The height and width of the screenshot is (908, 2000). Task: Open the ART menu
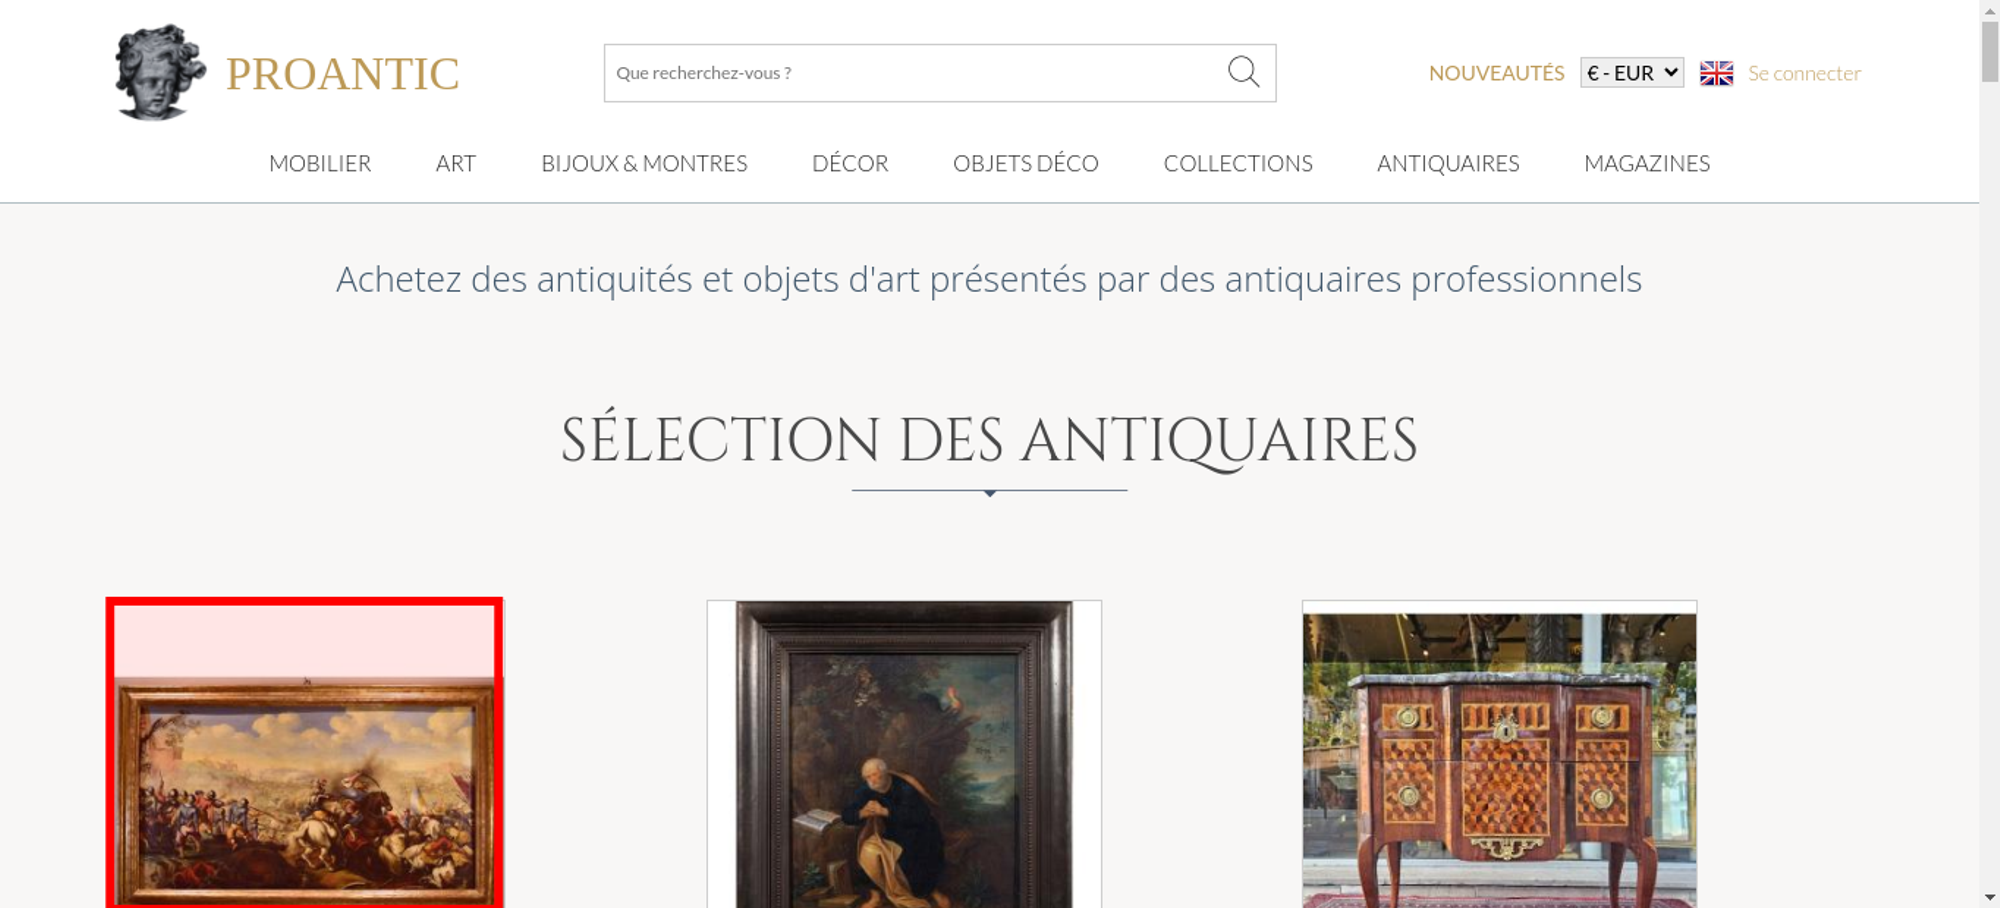tap(456, 163)
